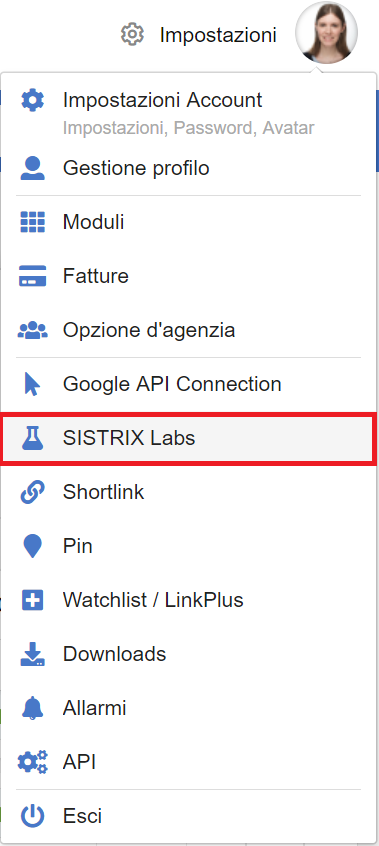The width and height of the screenshot is (379, 846).
Task: Open Watchlist / LinkPlus
Action: point(188,600)
